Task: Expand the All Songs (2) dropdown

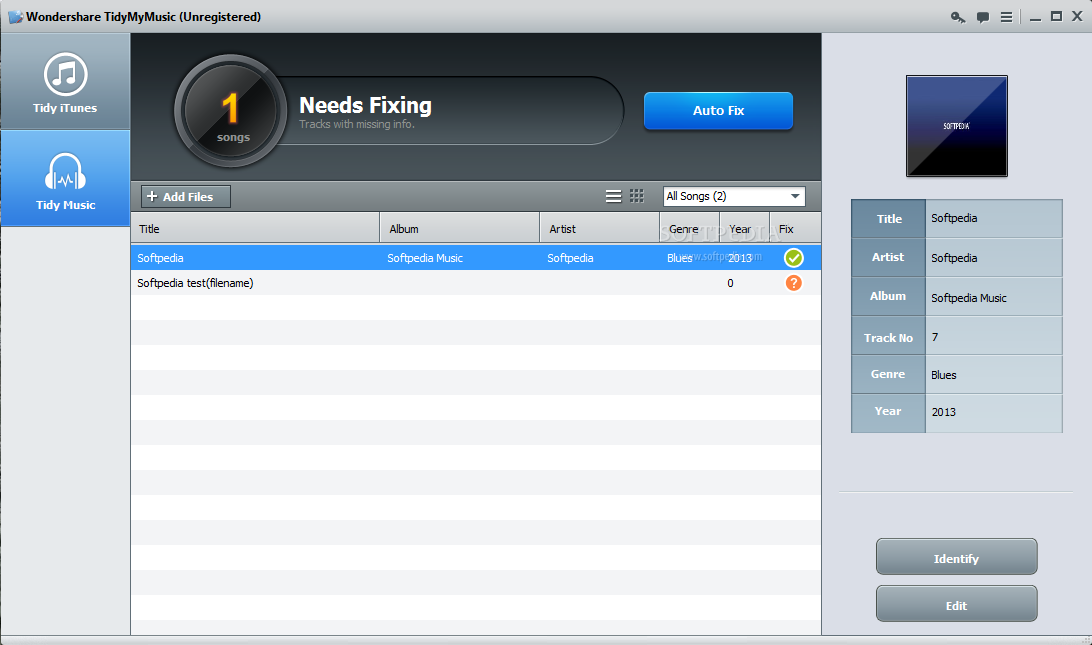Action: 734,196
